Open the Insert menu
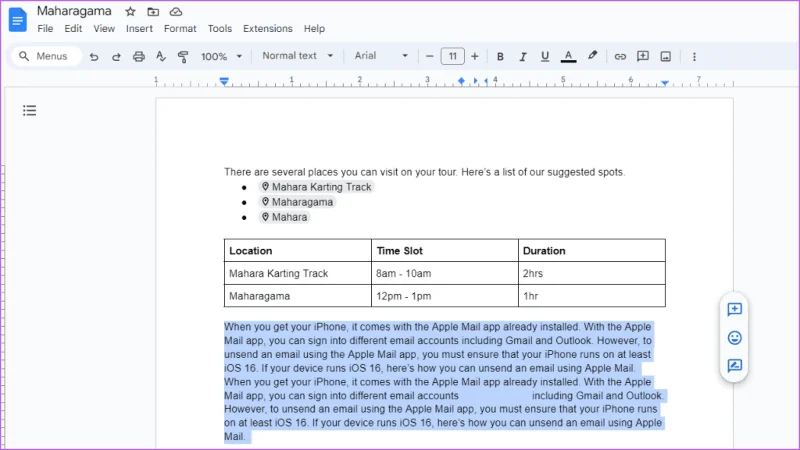Image resolution: width=800 pixels, height=450 pixels. pos(139,29)
